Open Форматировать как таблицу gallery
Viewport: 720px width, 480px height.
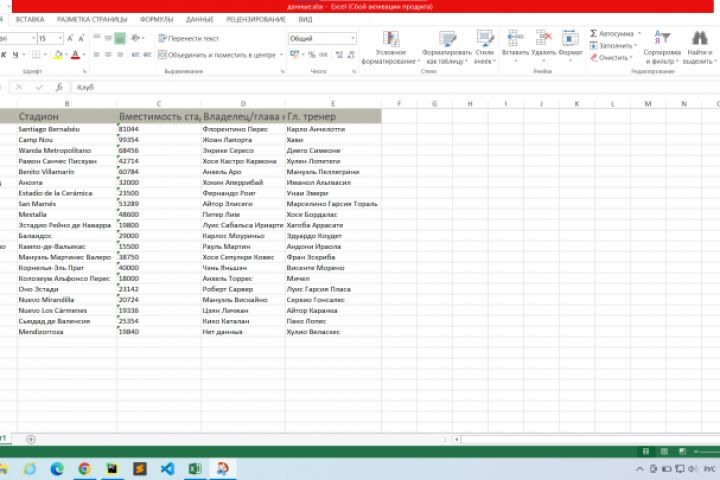click(446, 47)
